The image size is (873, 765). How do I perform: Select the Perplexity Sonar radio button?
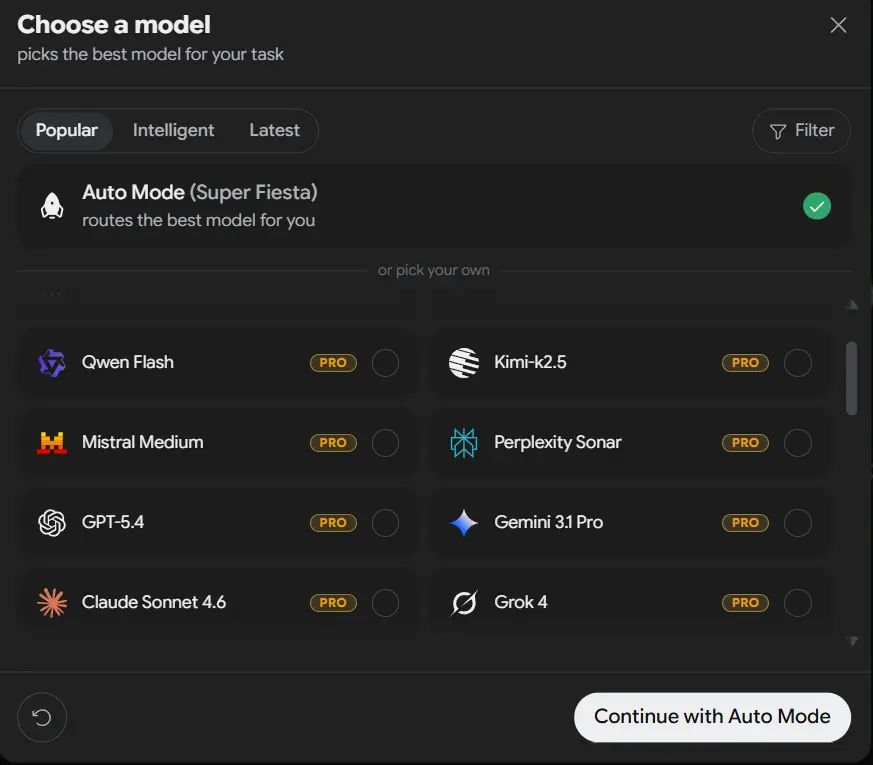(797, 443)
